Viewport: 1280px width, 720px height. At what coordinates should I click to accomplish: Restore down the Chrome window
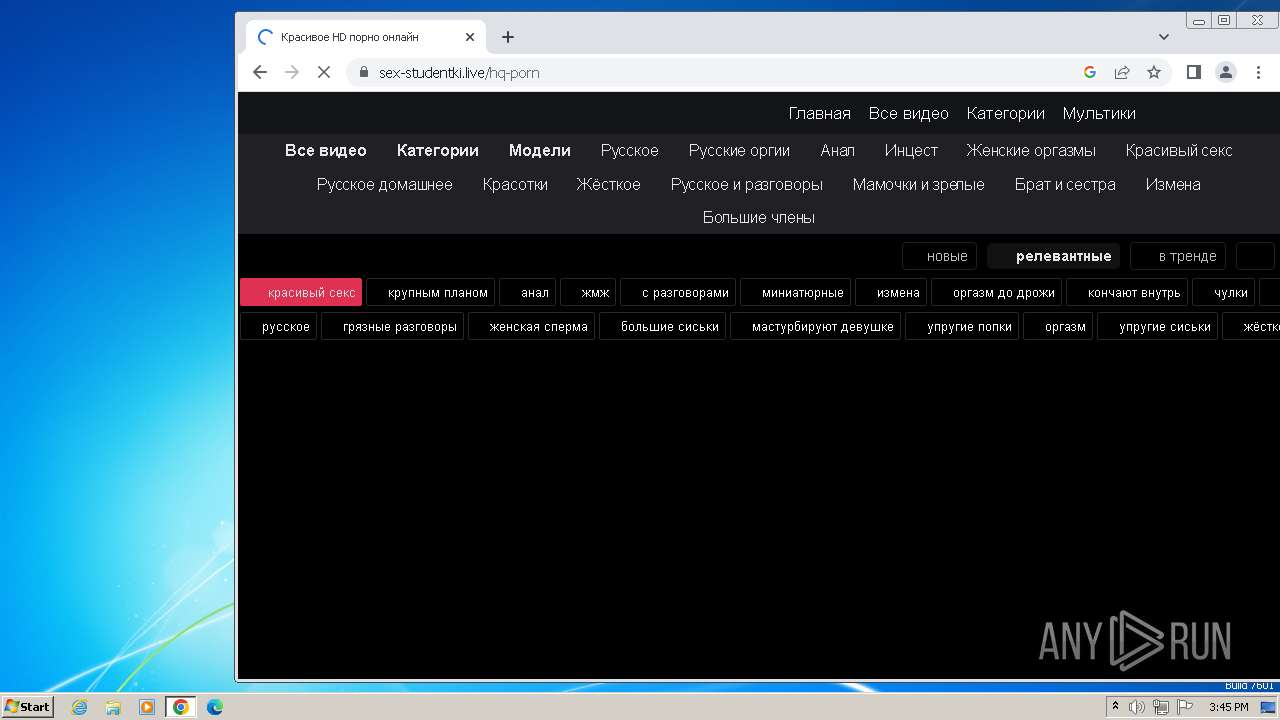(x=1224, y=20)
